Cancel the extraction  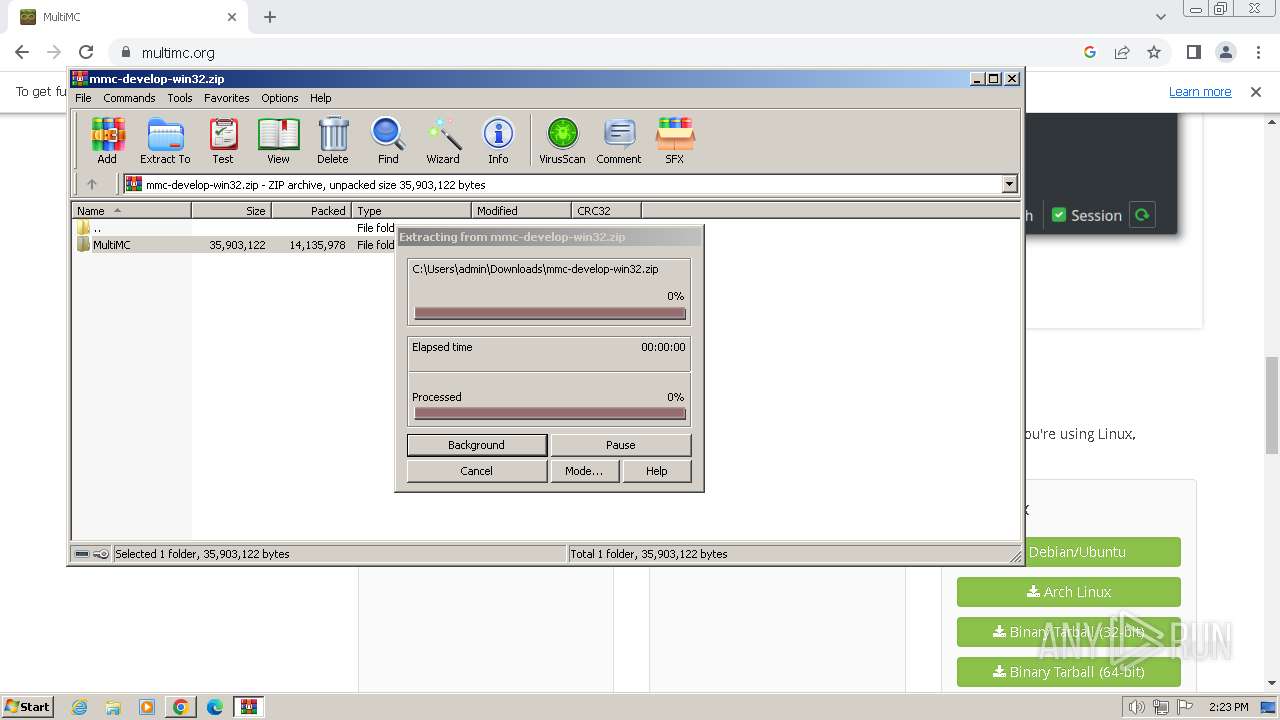477,471
